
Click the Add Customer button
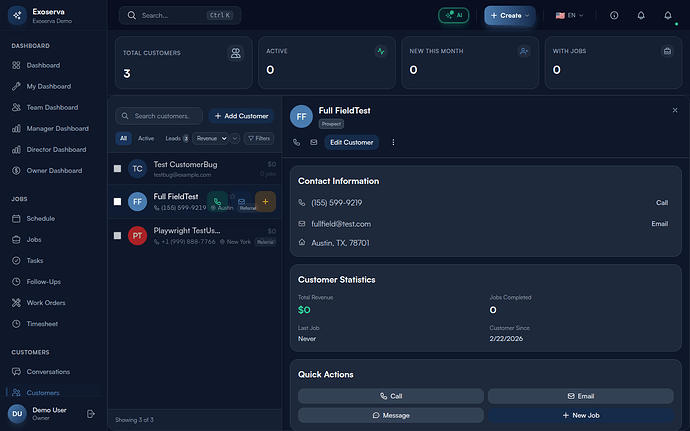pos(240,116)
